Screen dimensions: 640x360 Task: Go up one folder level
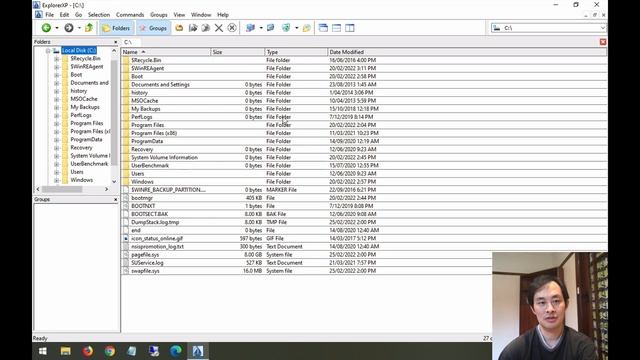pos(89,28)
